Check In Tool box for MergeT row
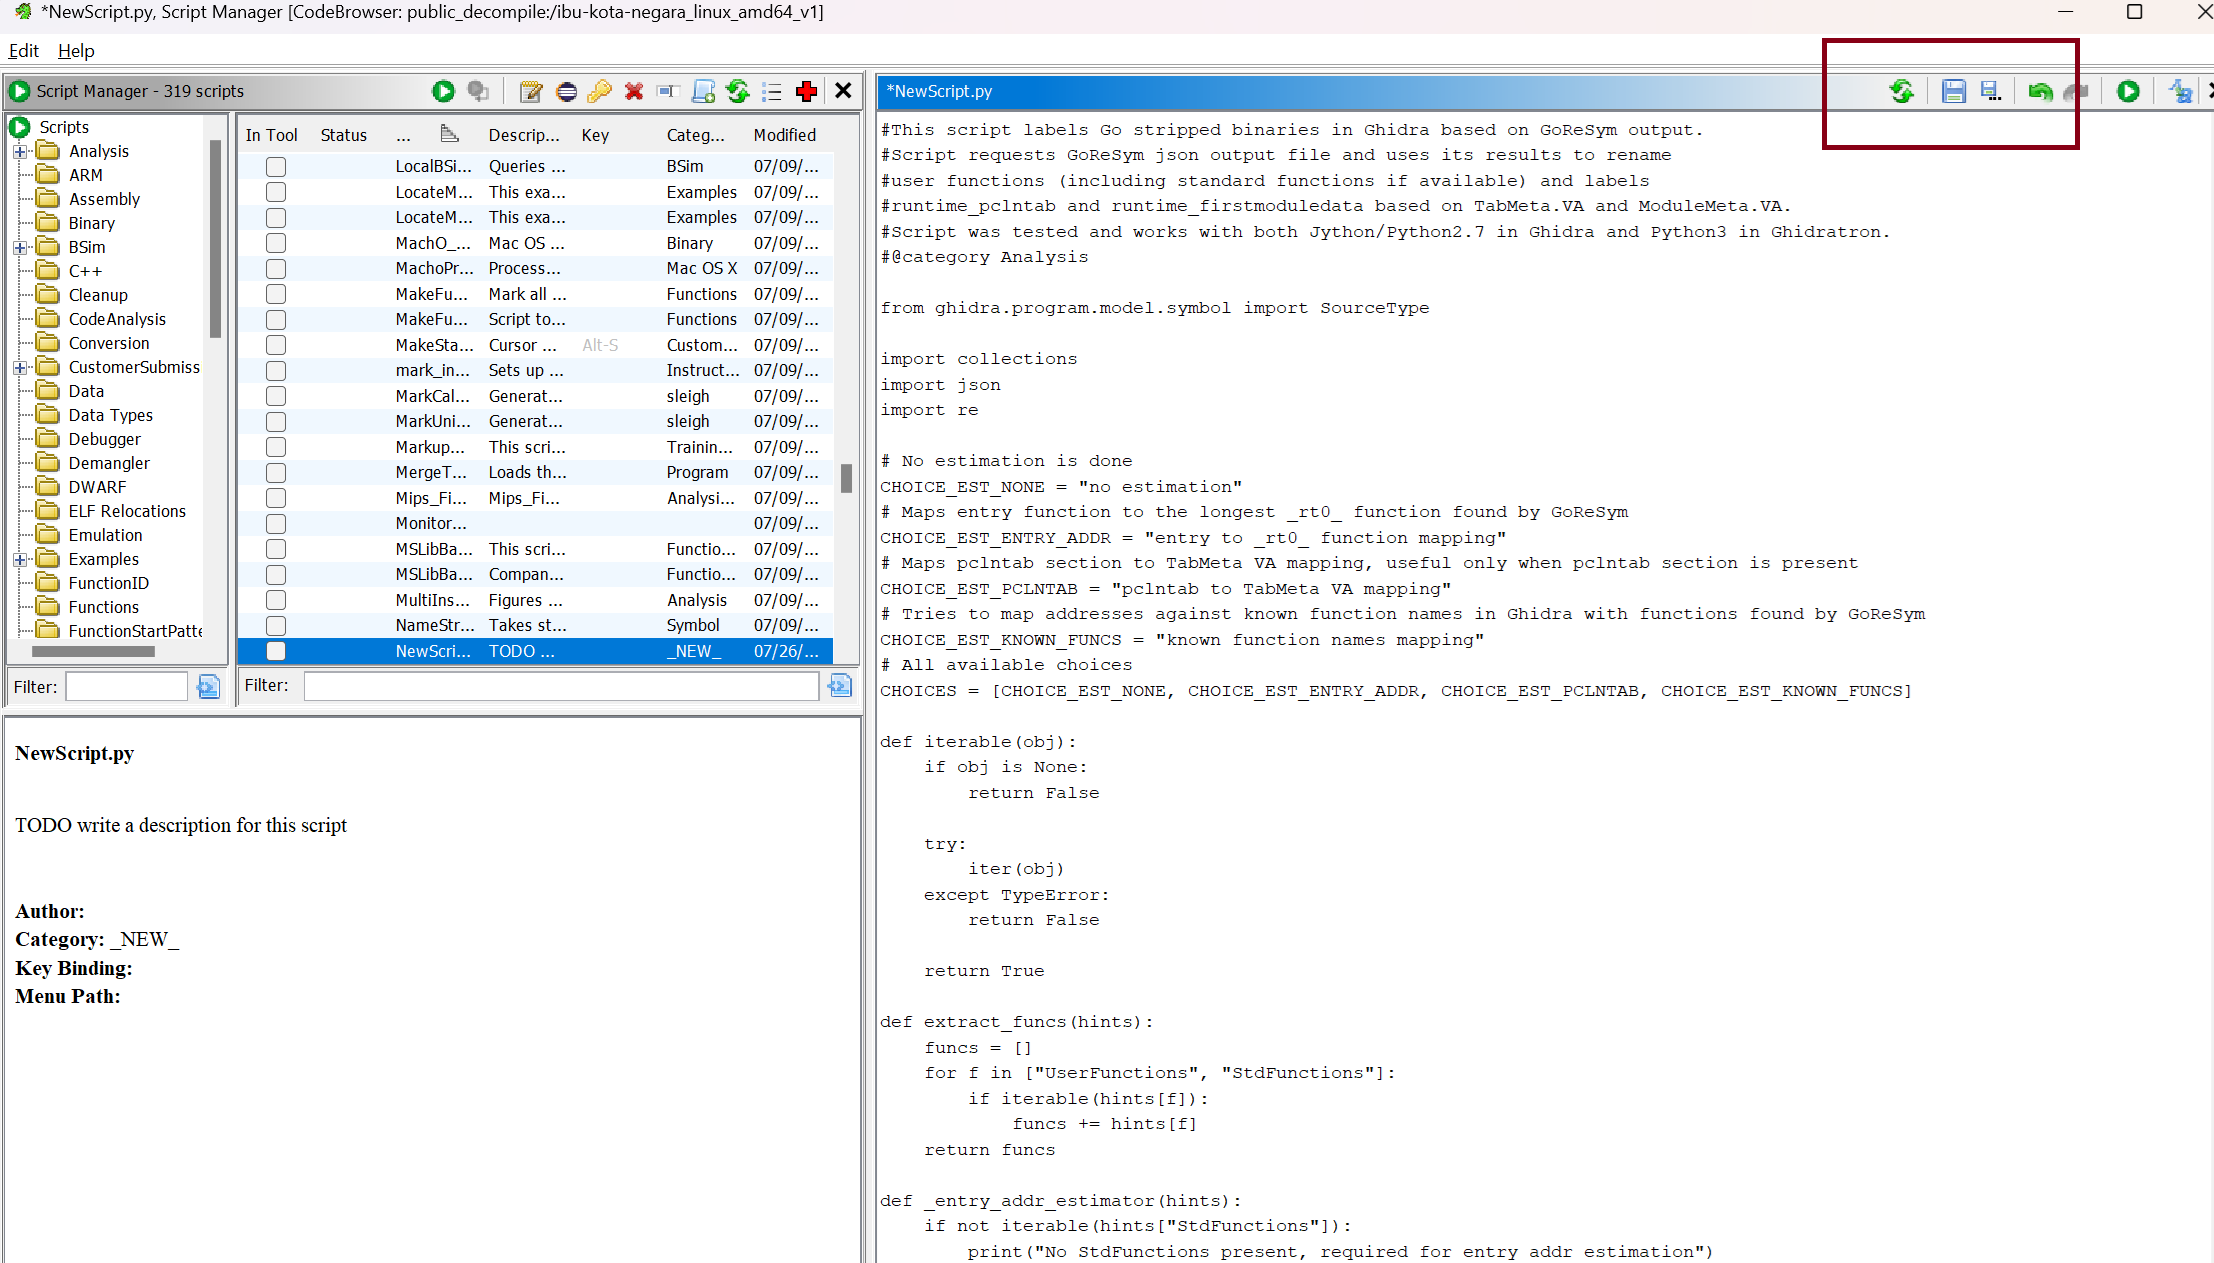This screenshot has width=2214, height=1263. [276, 473]
